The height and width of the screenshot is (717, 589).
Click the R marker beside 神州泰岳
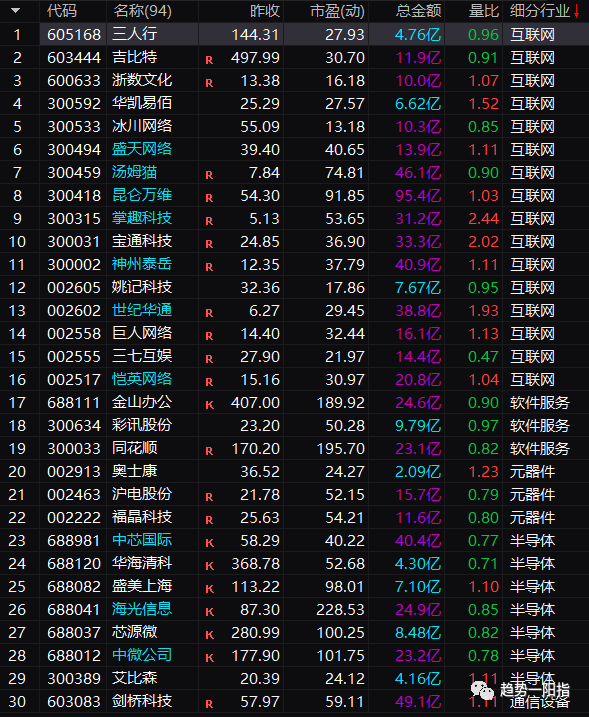(x=209, y=267)
